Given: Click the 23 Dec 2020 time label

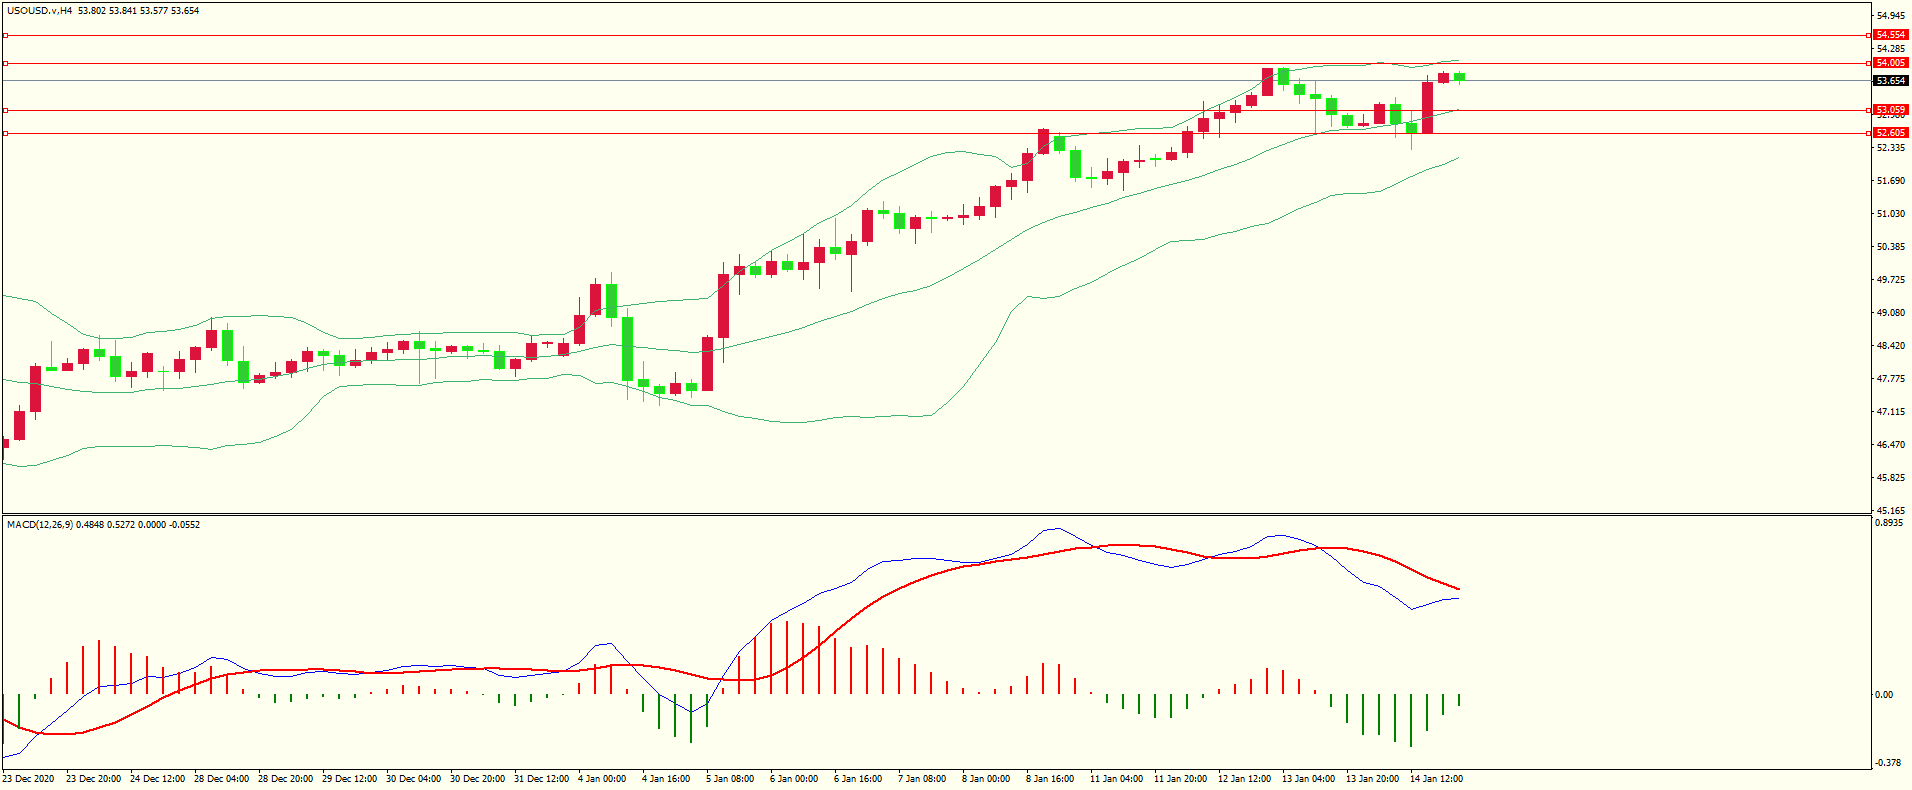Looking at the screenshot, I should pos(28,779).
